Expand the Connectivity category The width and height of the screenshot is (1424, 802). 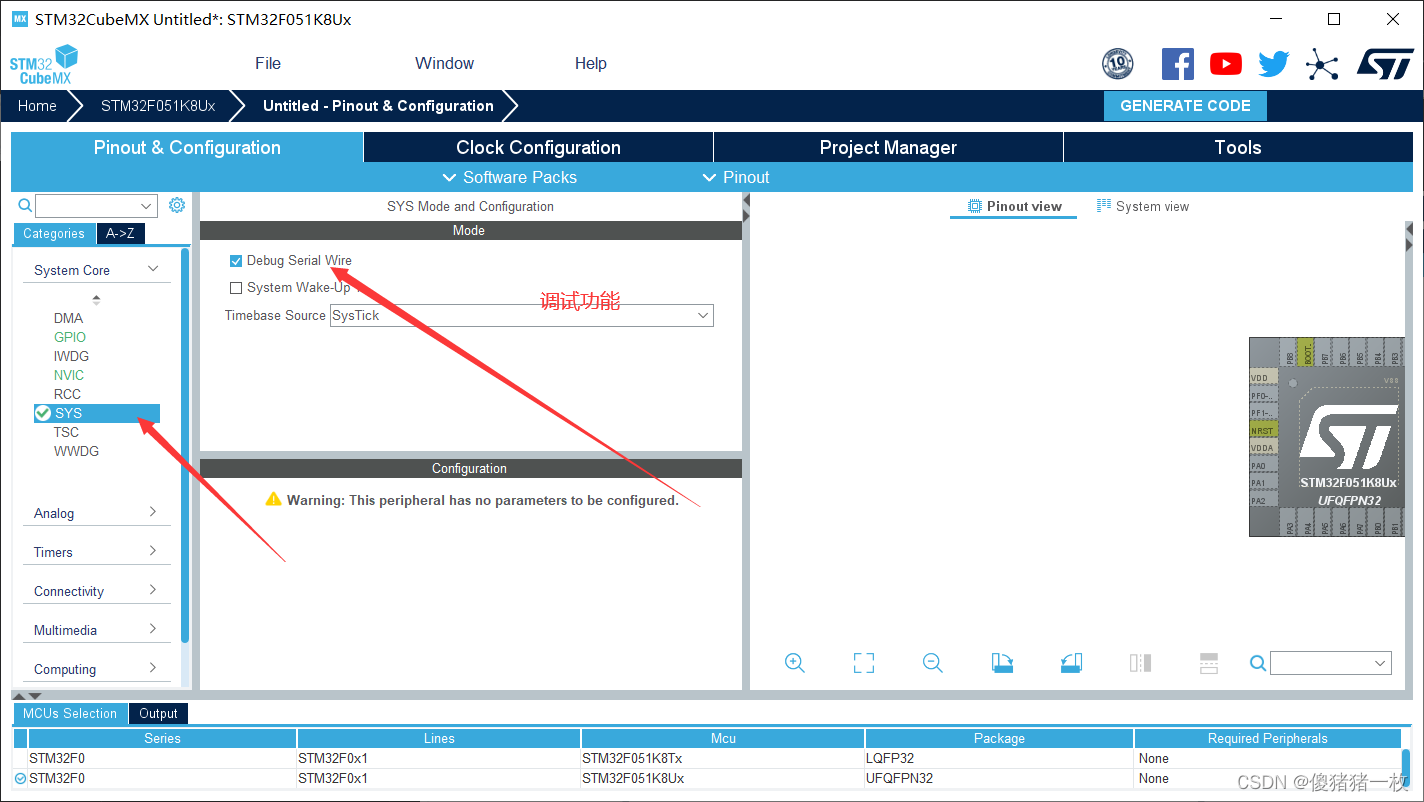coord(96,591)
